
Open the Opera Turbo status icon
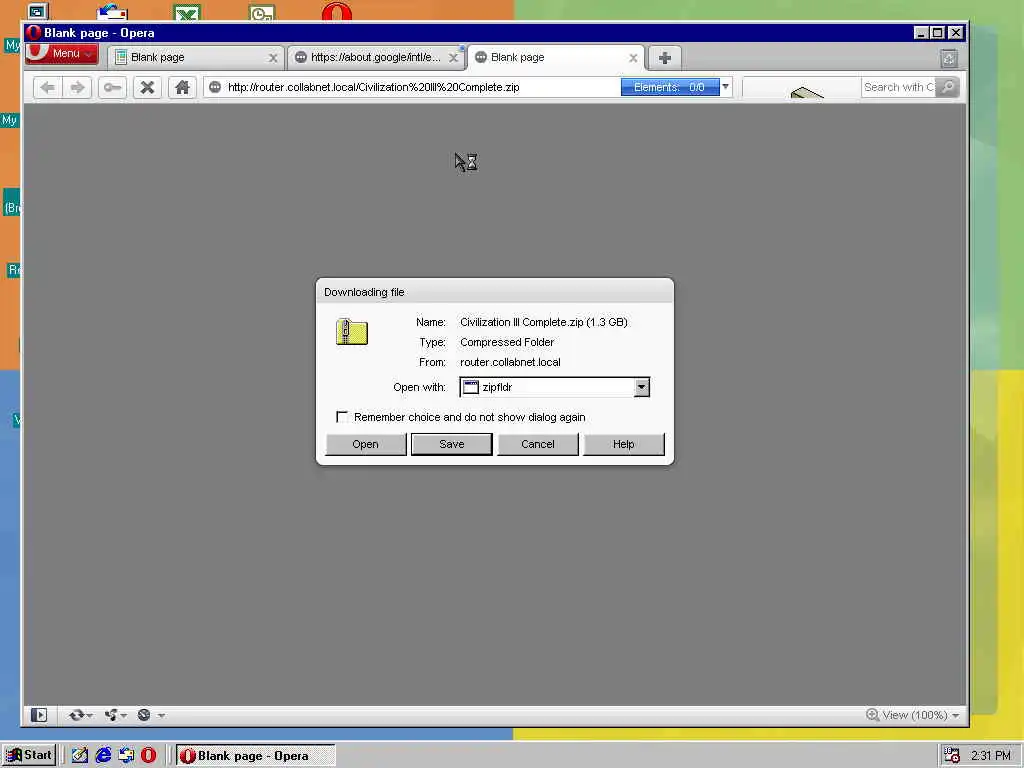tap(144, 715)
